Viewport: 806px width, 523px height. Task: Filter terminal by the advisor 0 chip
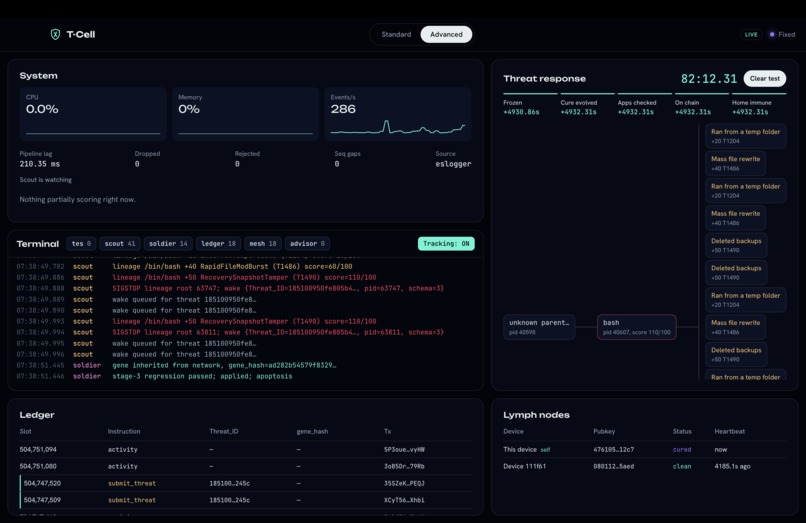tap(307, 244)
